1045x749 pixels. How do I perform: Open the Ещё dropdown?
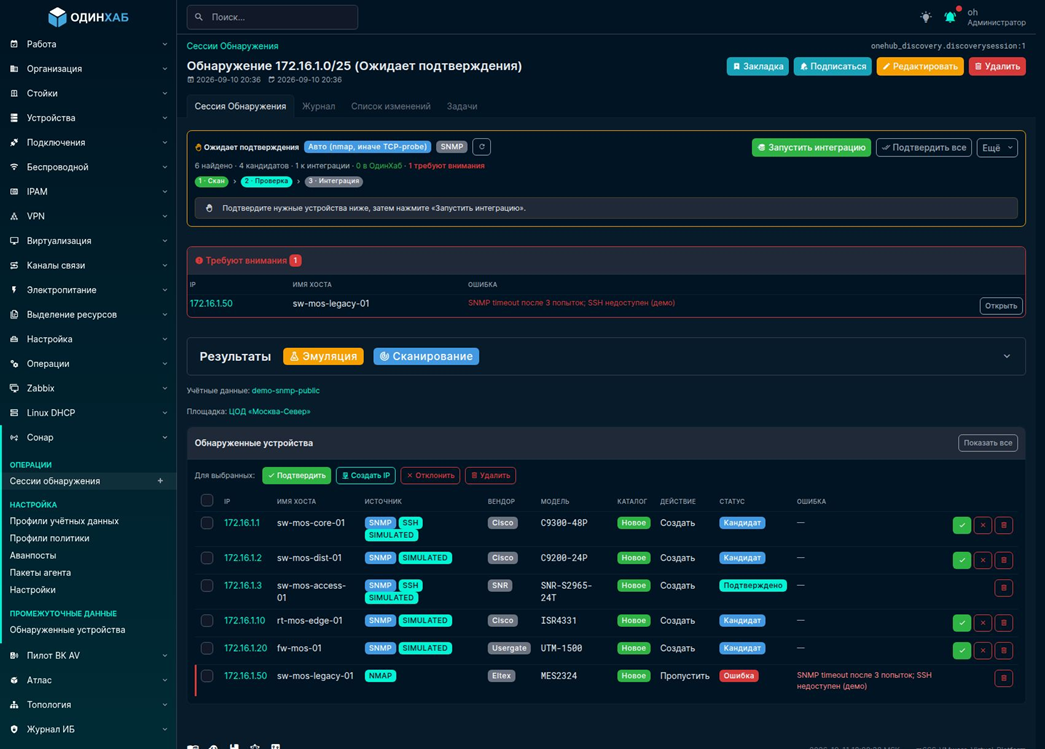(997, 147)
